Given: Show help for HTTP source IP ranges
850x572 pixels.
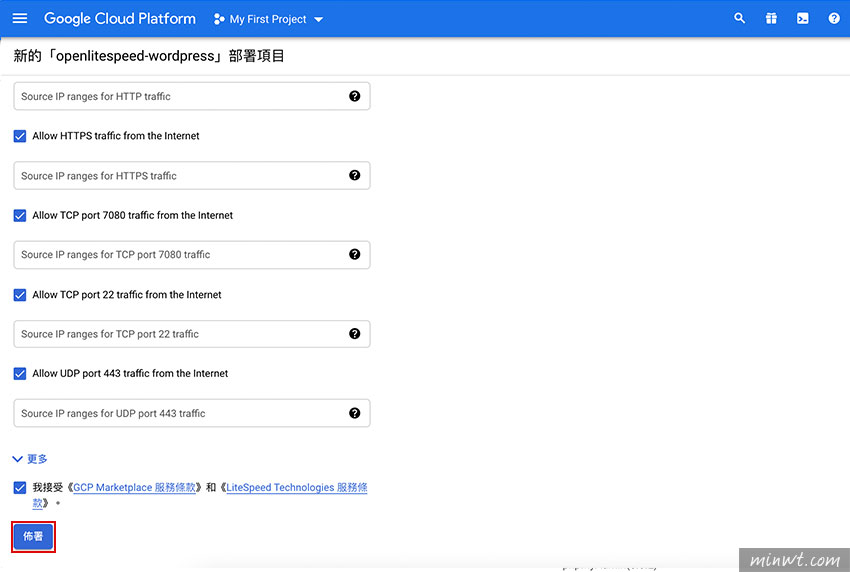Looking at the screenshot, I should click(355, 96).
